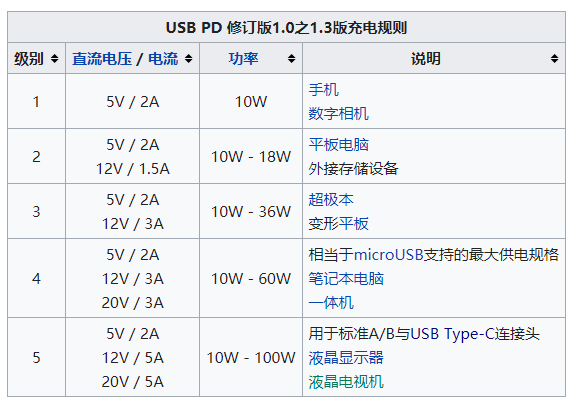Open the 数字相机 link
The image size is (583, 410).
pyautogui.click(x=338, y=113)
